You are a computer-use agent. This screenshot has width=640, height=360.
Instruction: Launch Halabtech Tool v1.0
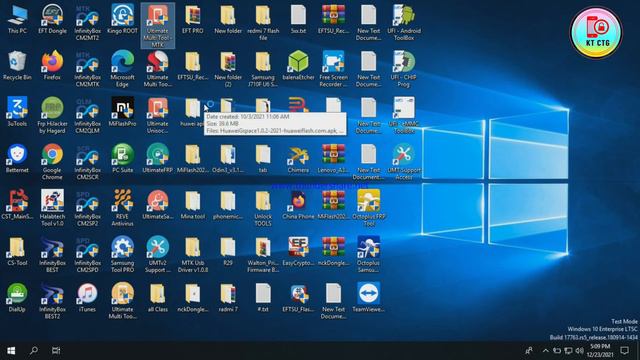pos(52,208)
